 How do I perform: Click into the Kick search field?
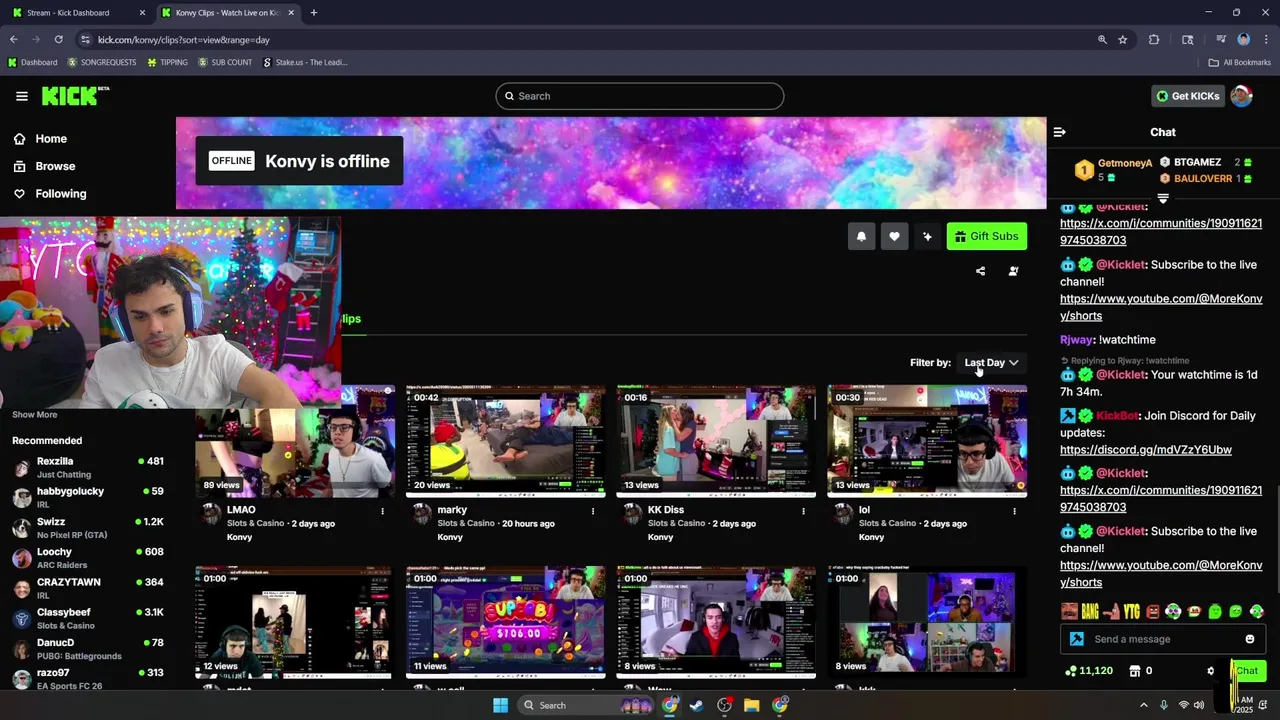click(x=640, y=96)
